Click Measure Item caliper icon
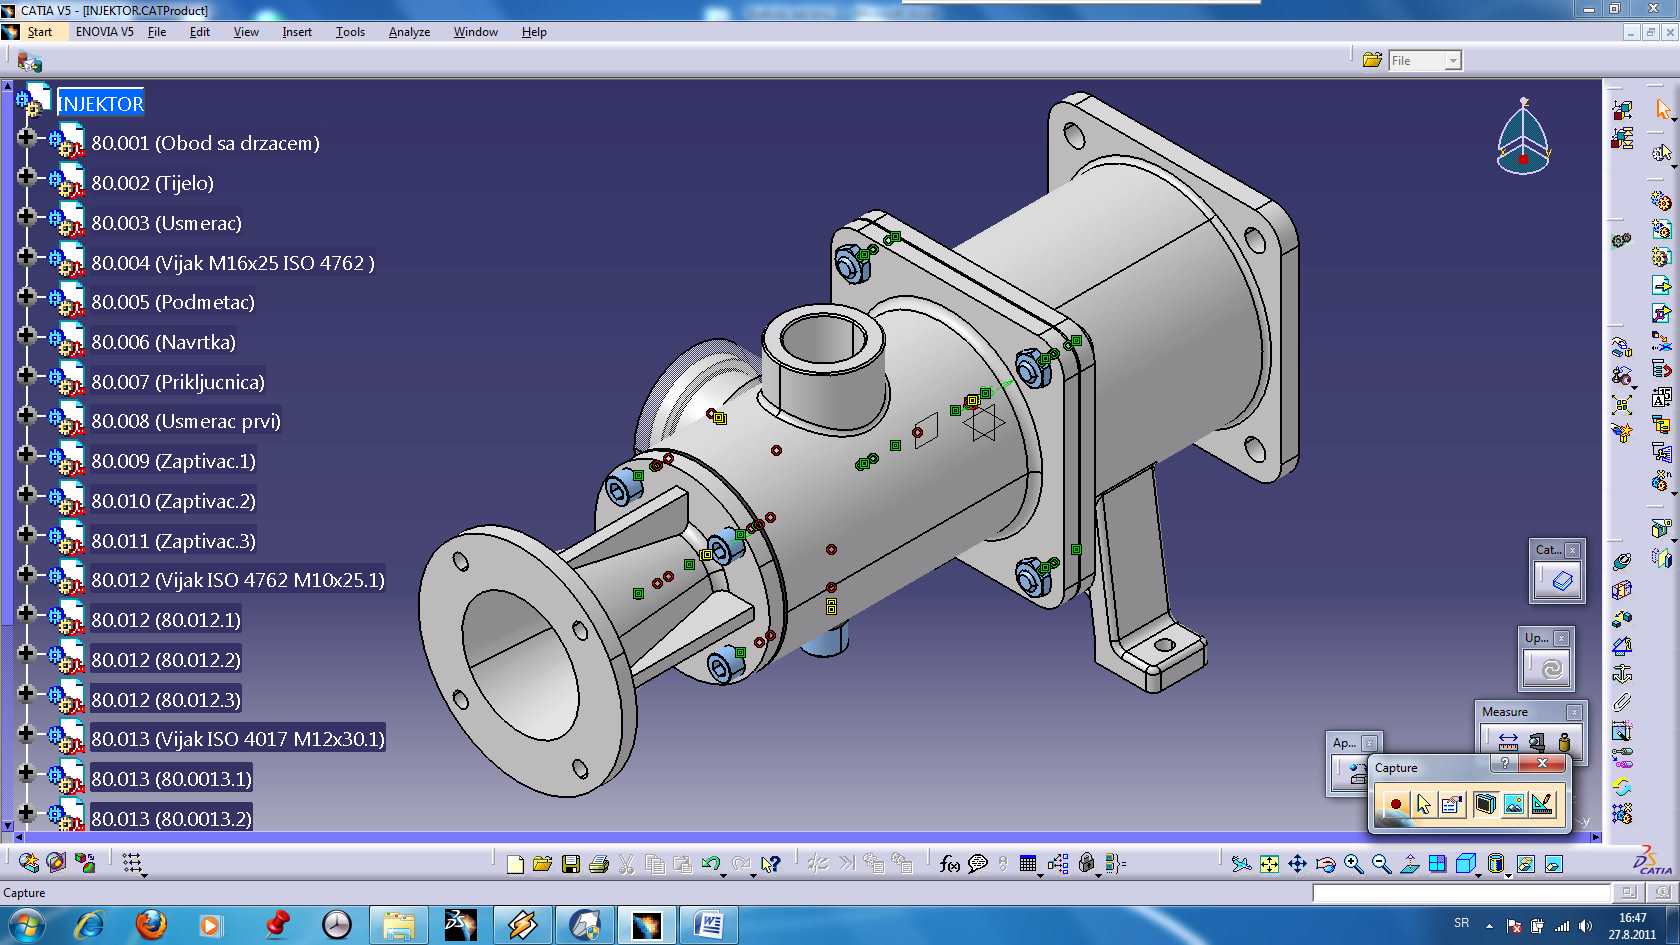Viewport: 1680px width, 945px height. [1537, 742]
